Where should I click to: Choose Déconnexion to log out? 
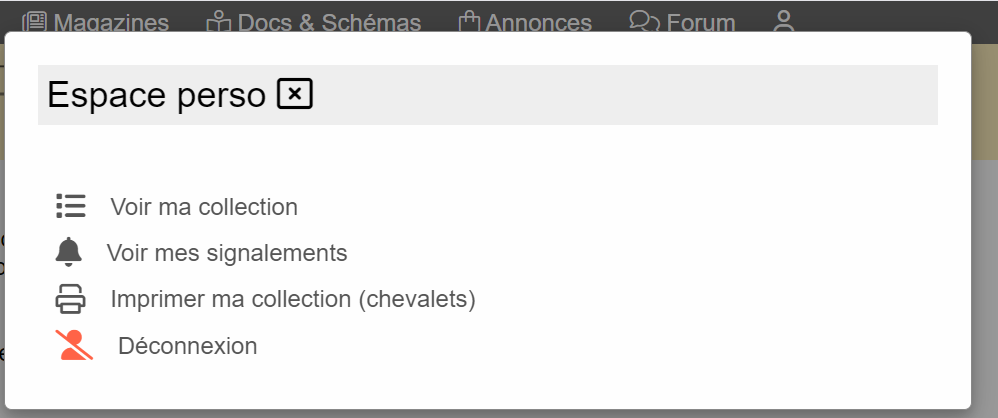[x=188, y=346]
